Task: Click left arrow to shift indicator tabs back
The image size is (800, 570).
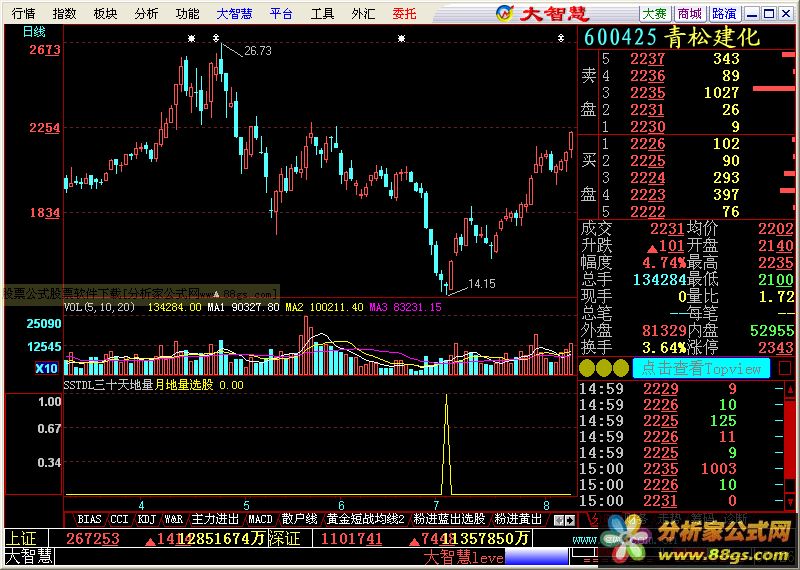Action: (x=559, y=521)
